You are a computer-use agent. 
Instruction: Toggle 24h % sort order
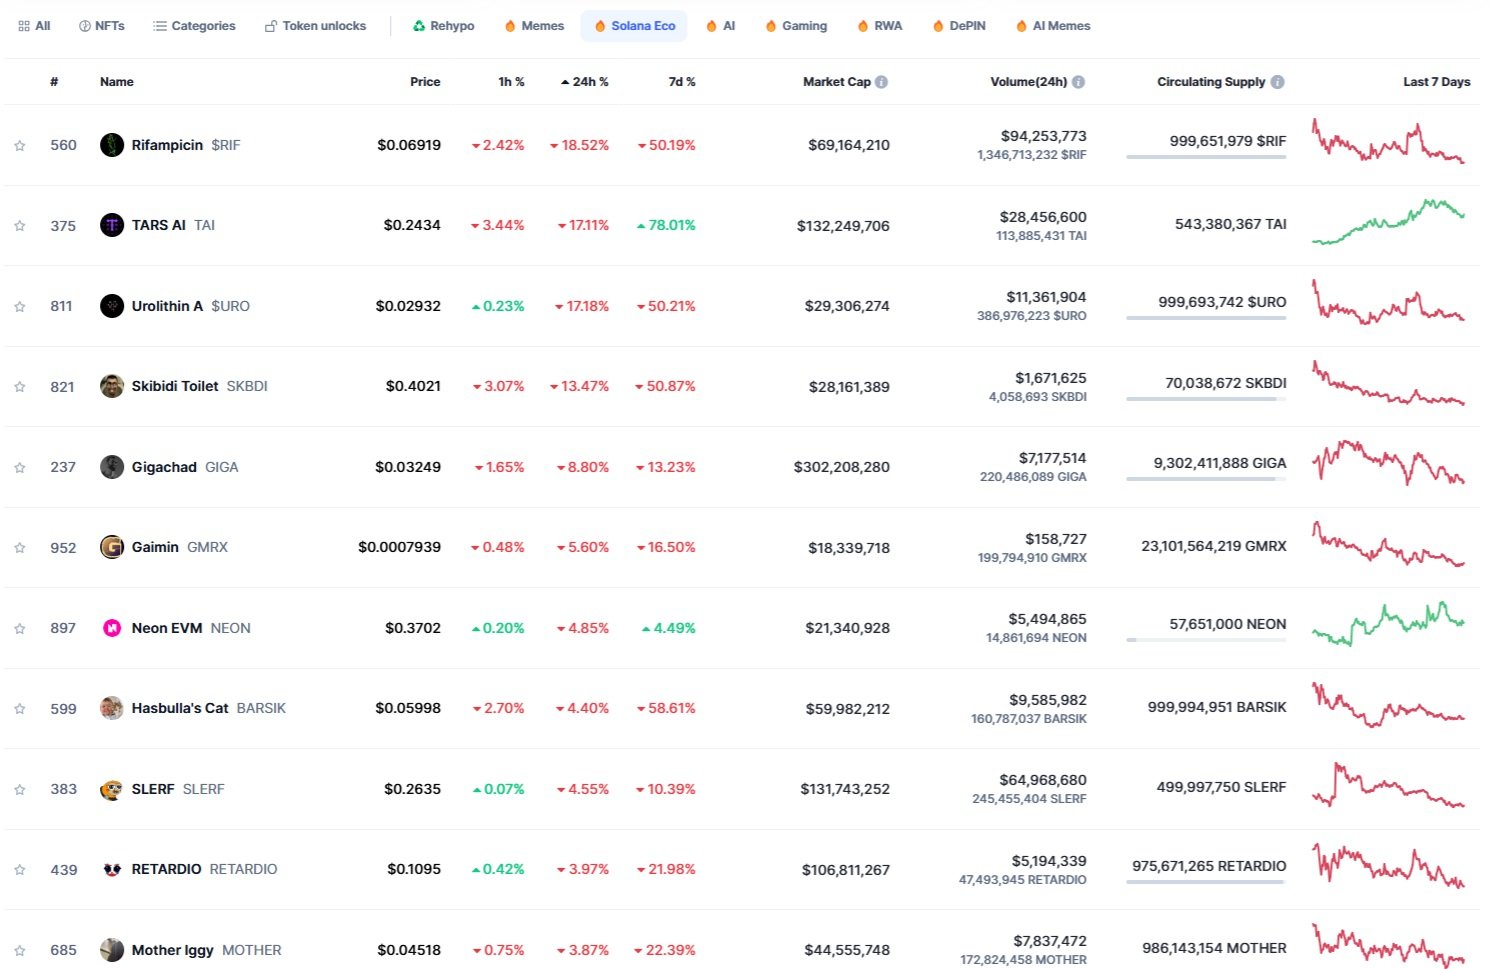tap(585, 82)
